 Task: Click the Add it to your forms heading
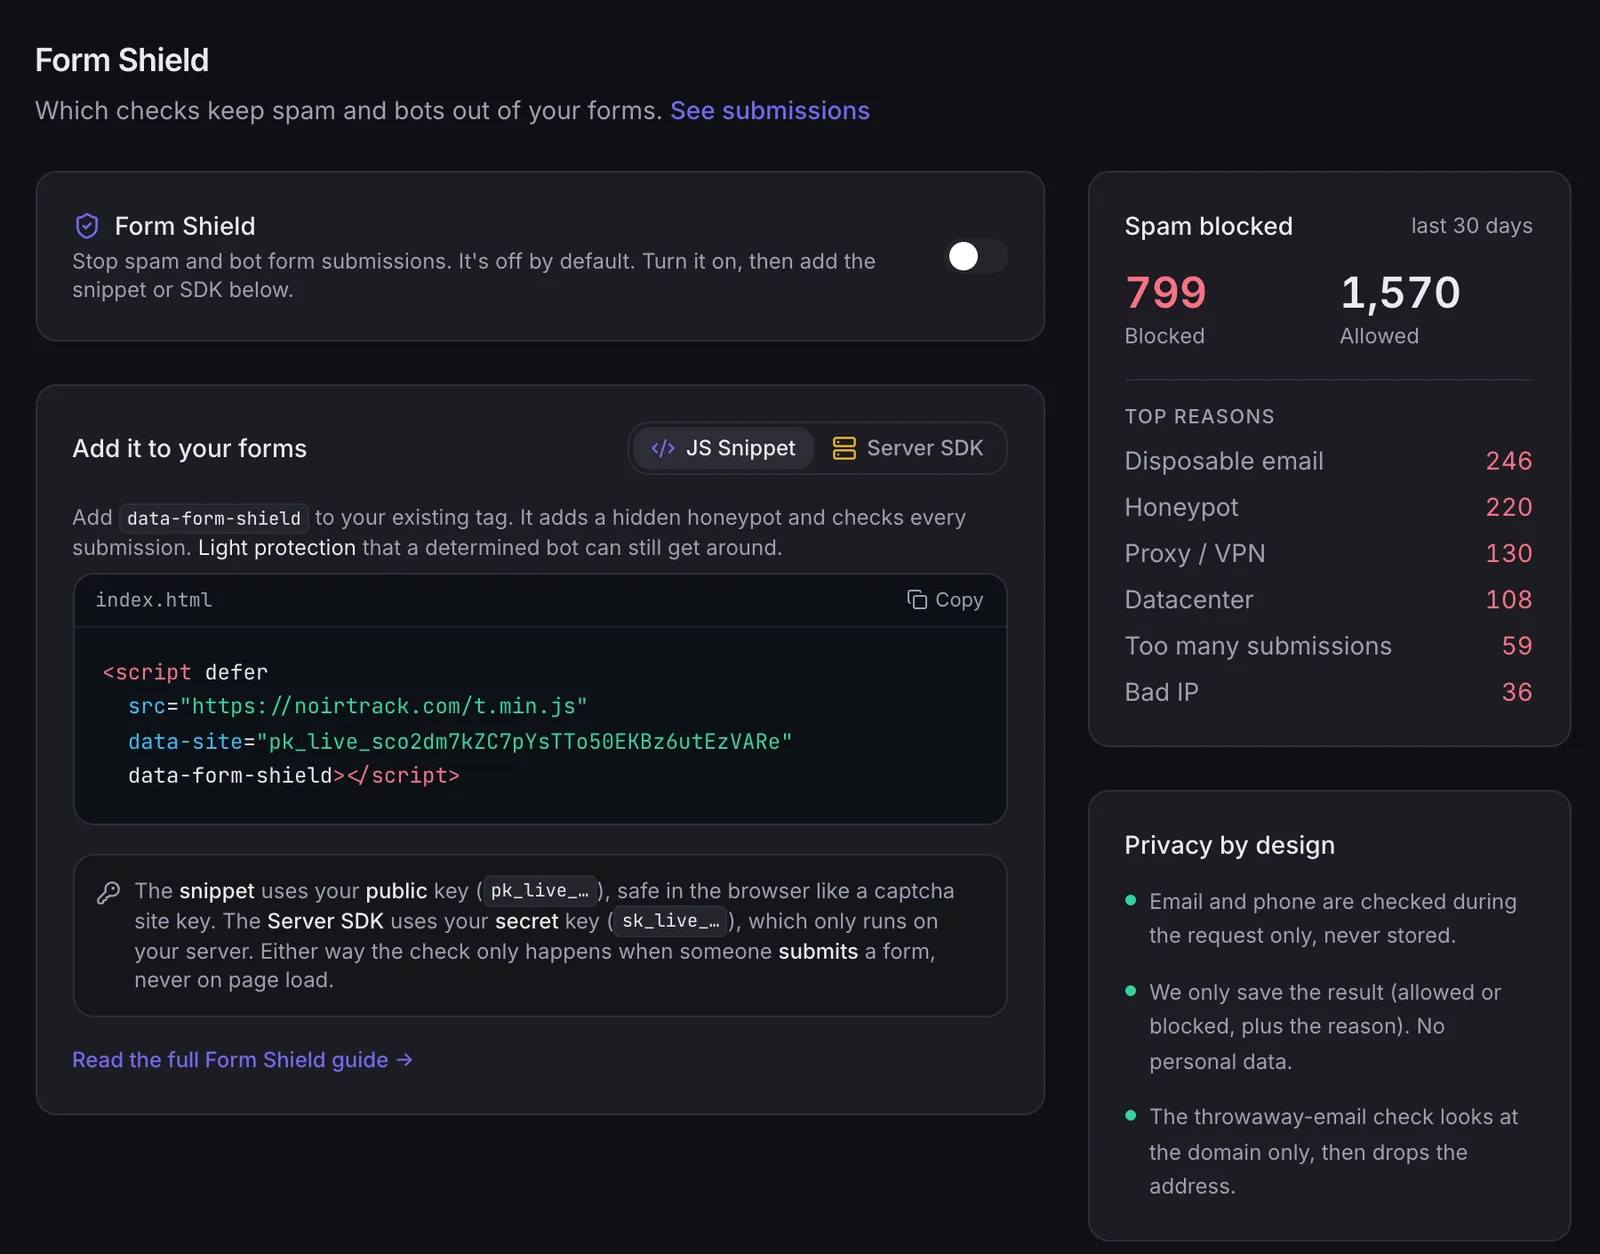[x=189, y=448]
